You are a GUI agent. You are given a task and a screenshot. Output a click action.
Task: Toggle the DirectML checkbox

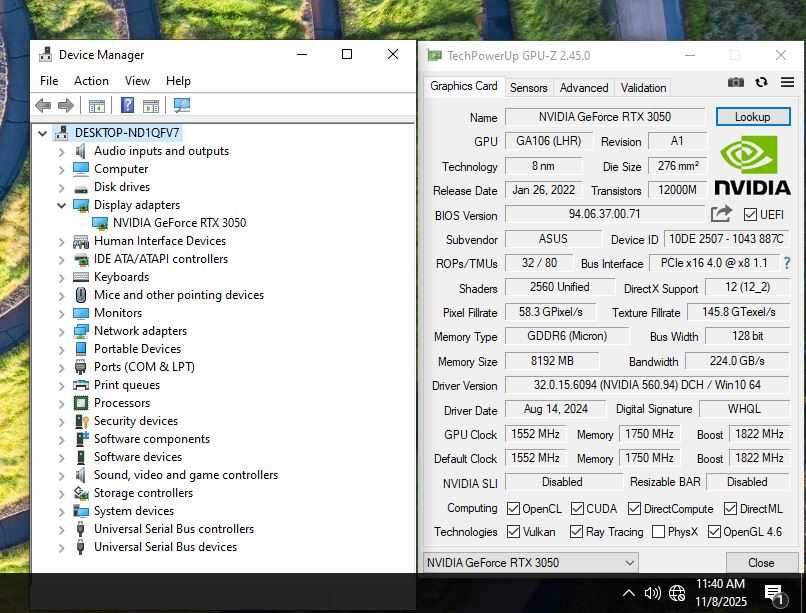730,509
